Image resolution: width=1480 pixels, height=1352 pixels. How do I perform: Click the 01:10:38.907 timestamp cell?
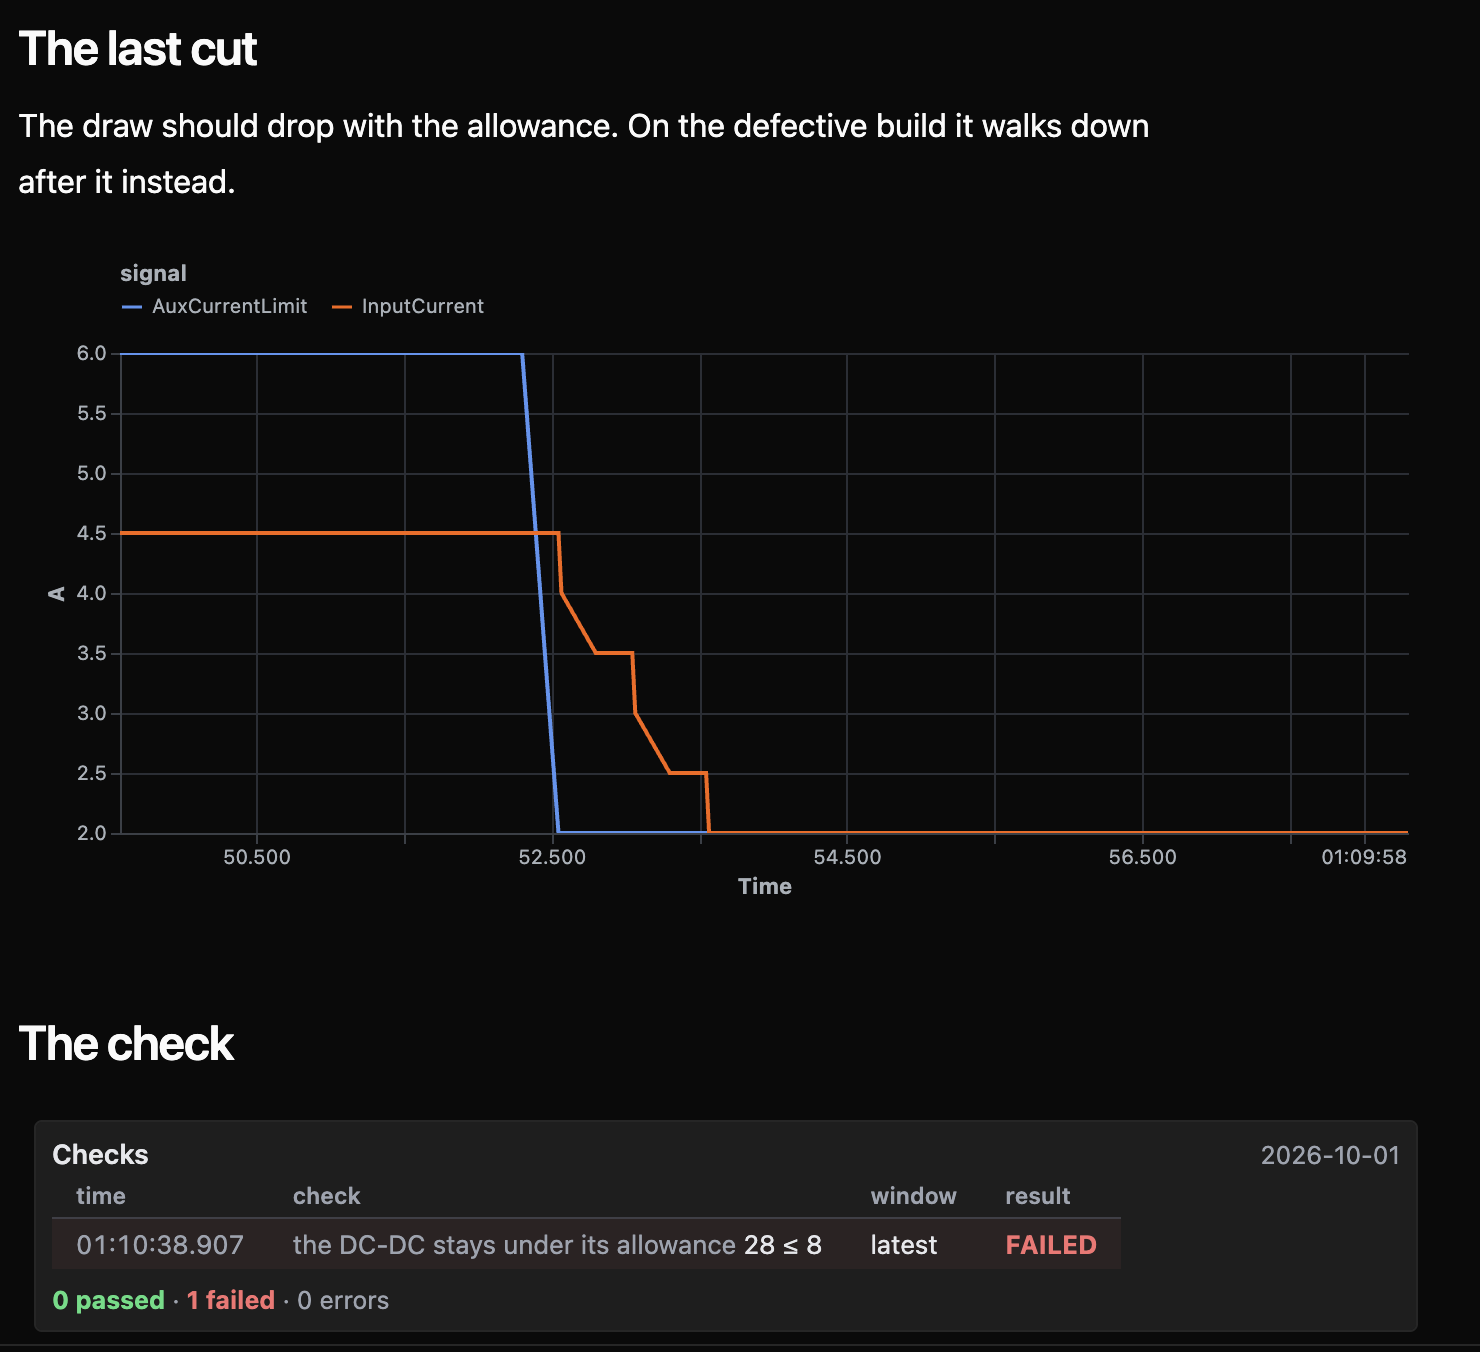[x=160, y=1245]
